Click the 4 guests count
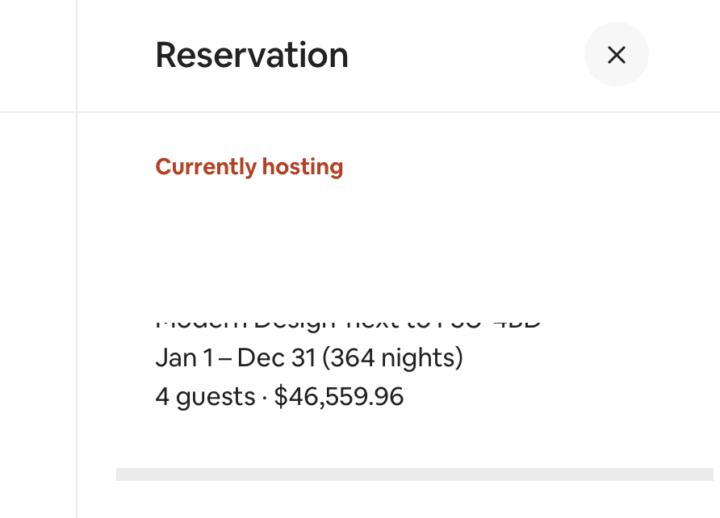The width and height of the screenshot is (720, 518). point(205,397)
